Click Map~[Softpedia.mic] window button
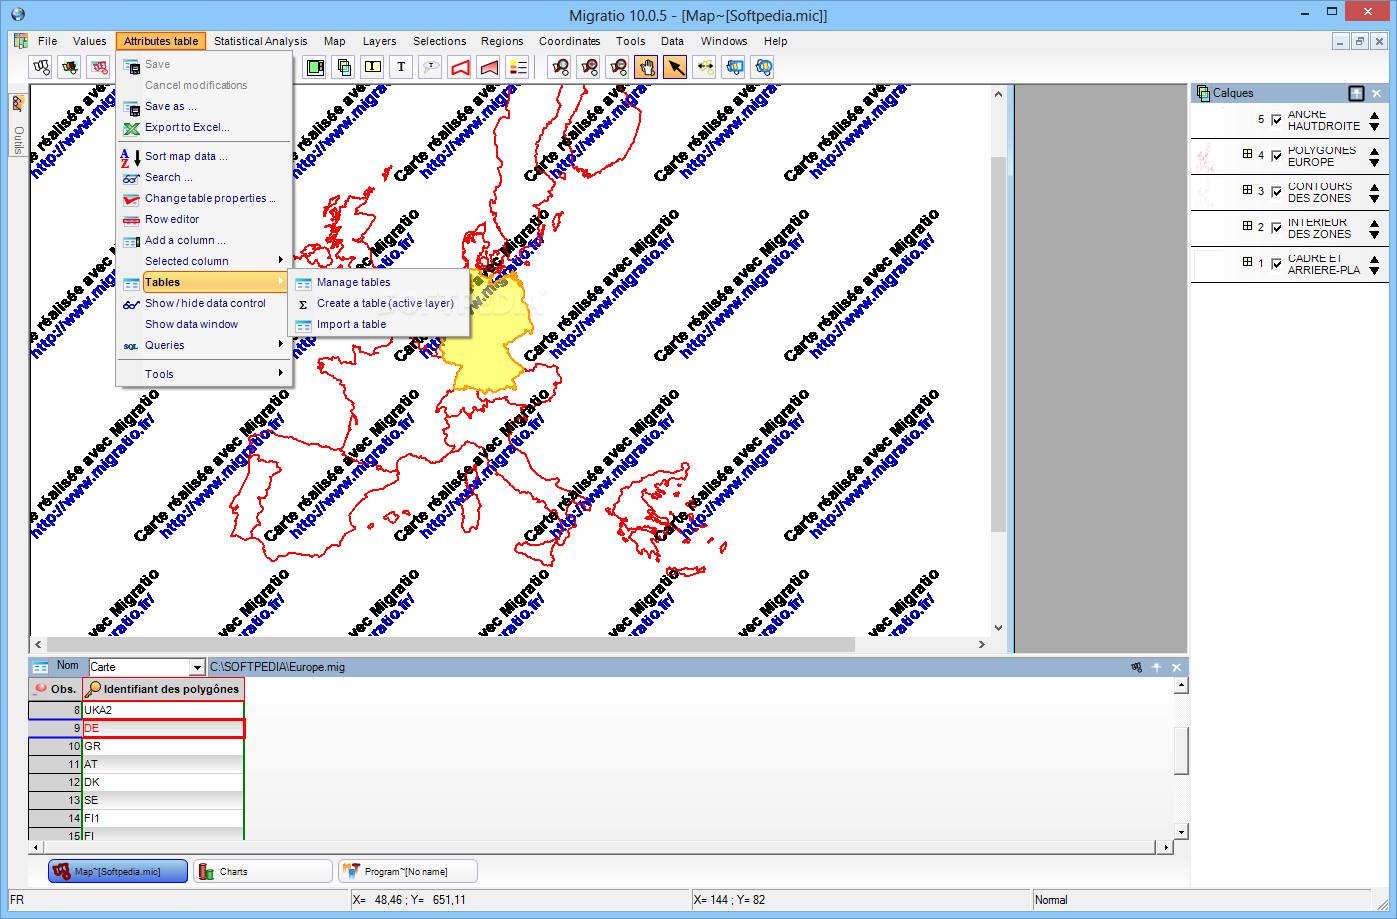 pos(118,871)
